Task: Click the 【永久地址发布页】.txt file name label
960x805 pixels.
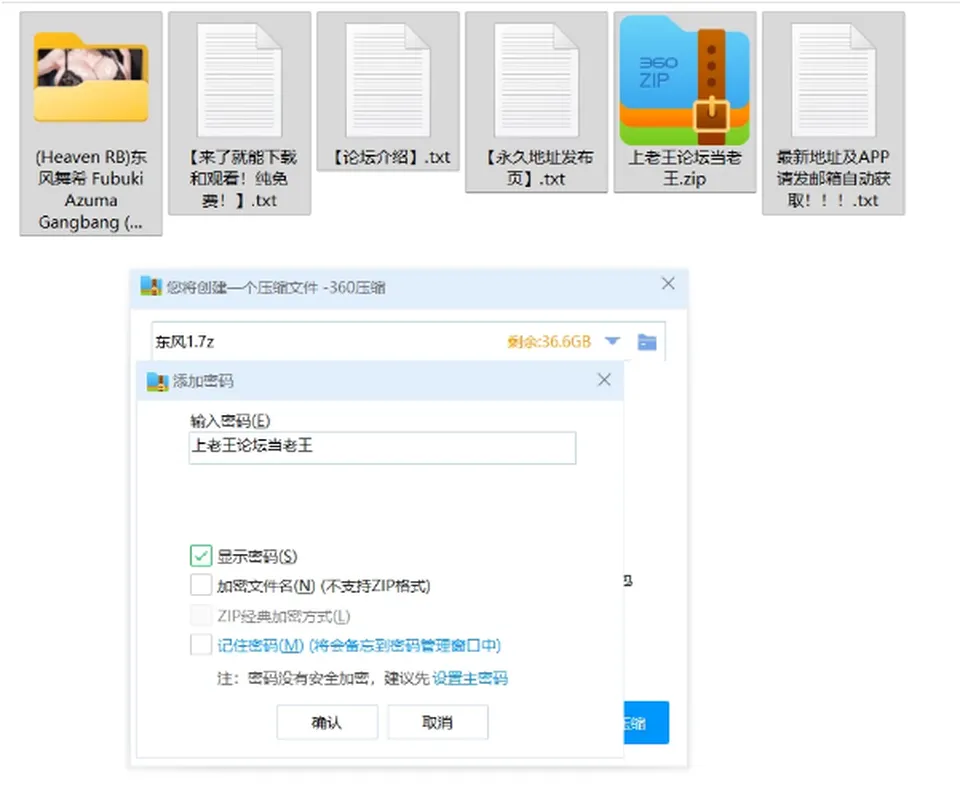Action: [536, 168]
